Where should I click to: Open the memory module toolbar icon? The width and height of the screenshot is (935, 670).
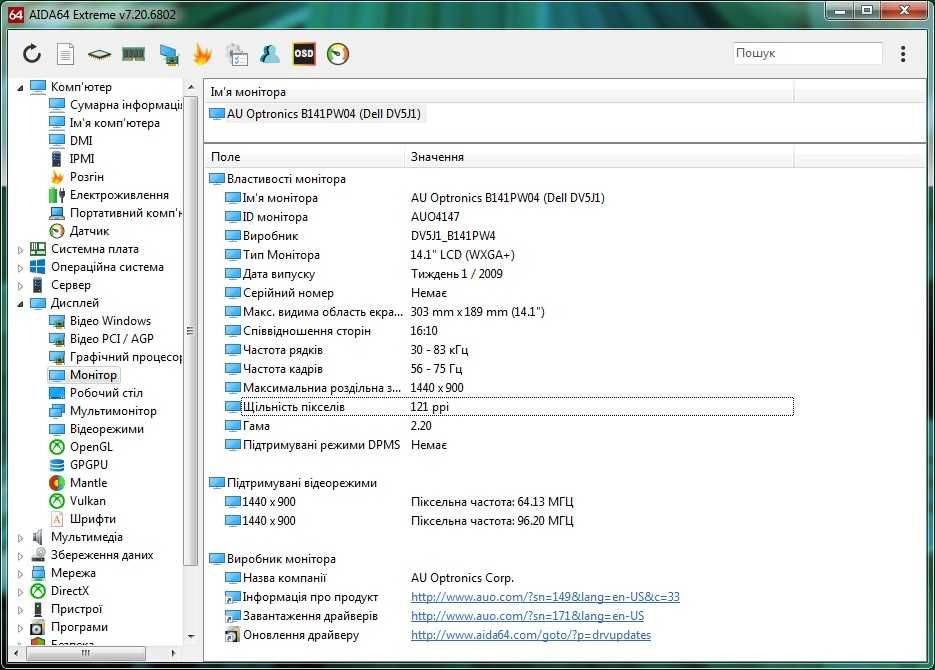pyautogui.click(x=134, y=55)
